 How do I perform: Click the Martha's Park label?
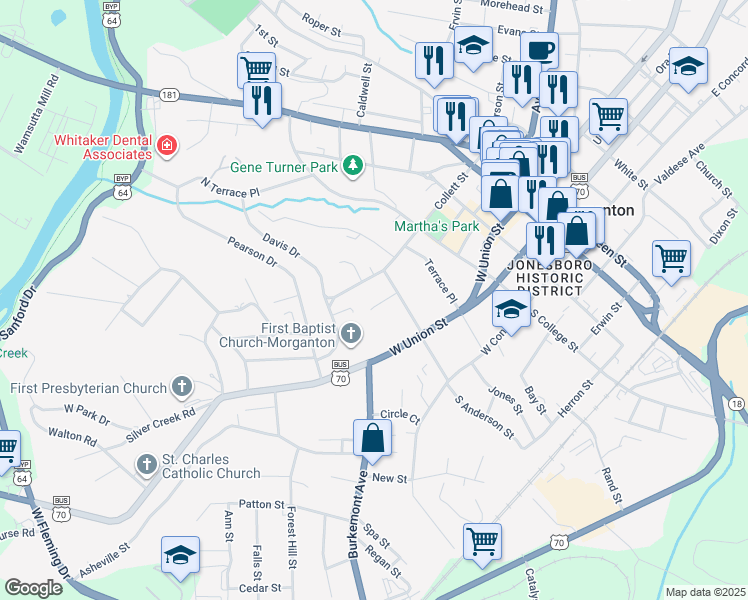436,226
